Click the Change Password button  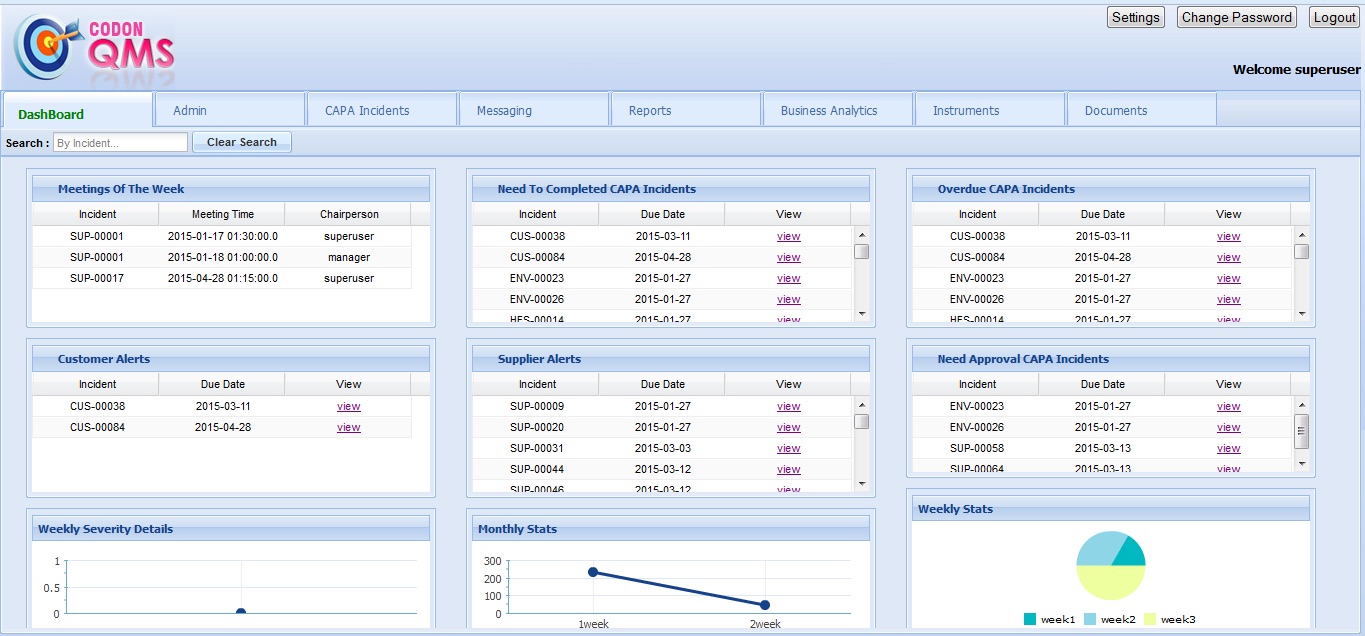click(1236, 17)
